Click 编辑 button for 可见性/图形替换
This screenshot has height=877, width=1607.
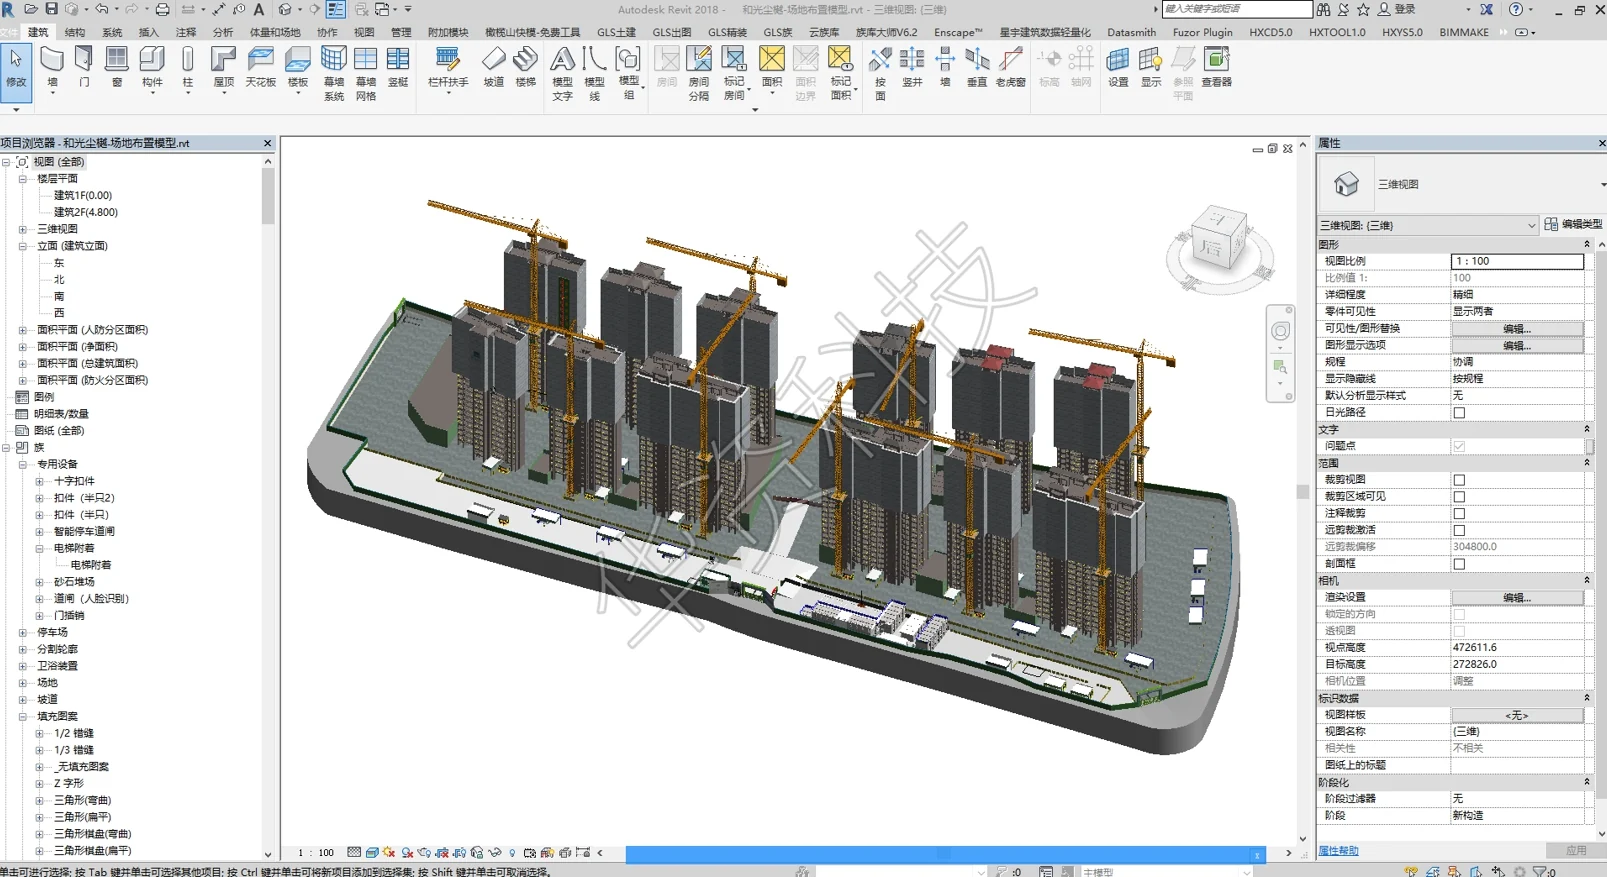(1516, 328)
